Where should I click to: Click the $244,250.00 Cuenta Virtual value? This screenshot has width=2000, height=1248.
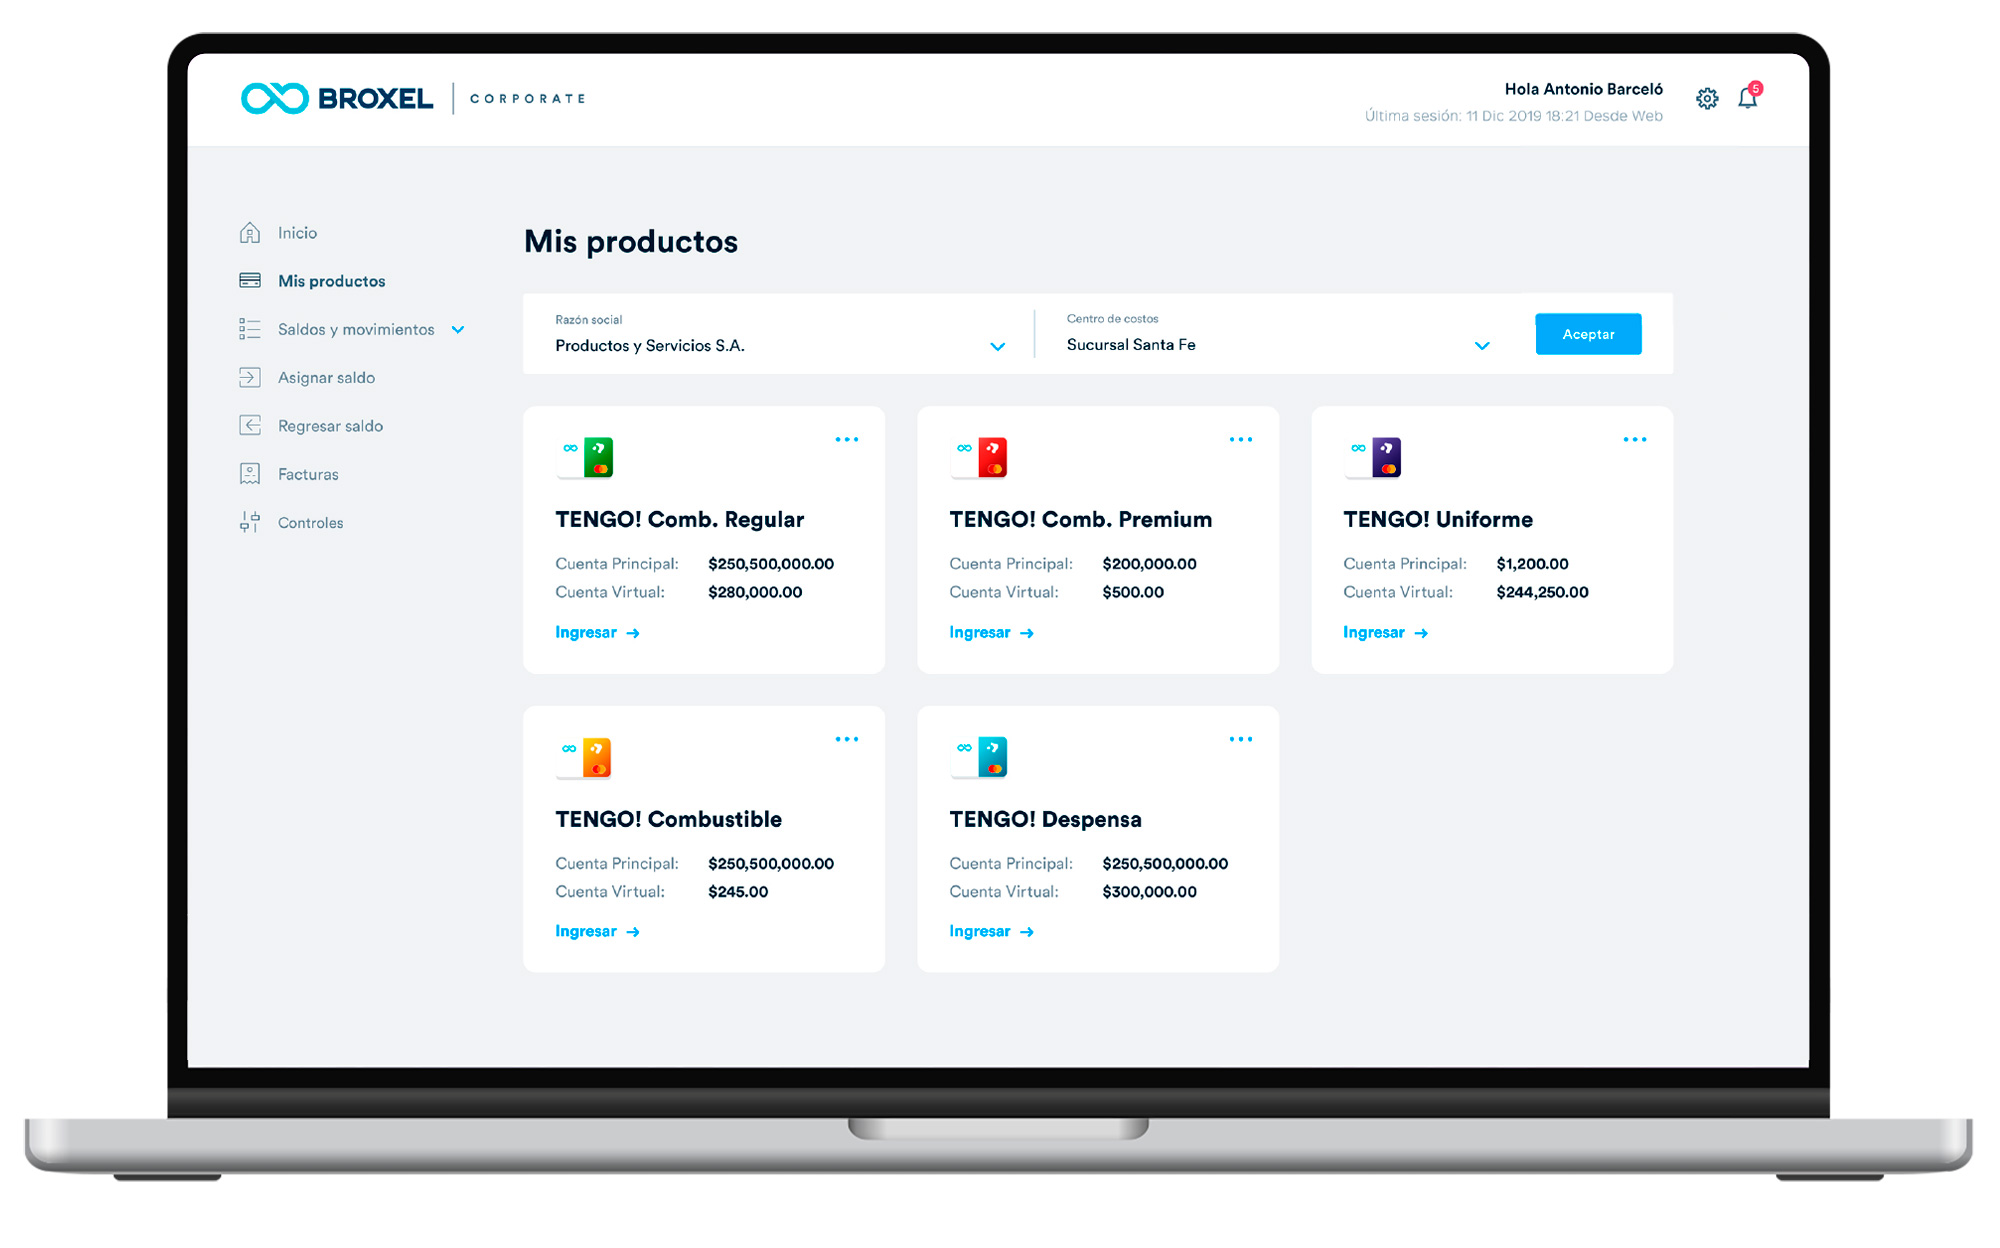click(x=1542, y=592)
